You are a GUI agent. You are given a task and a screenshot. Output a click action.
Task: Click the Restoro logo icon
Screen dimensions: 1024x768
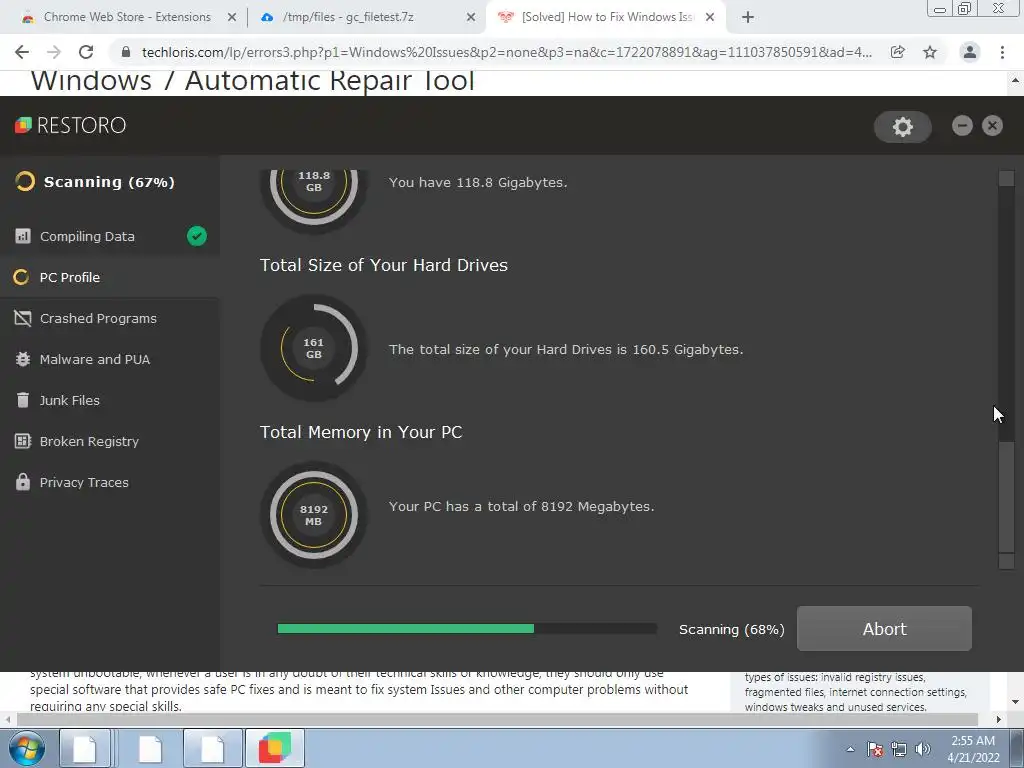tap(23, 125)
